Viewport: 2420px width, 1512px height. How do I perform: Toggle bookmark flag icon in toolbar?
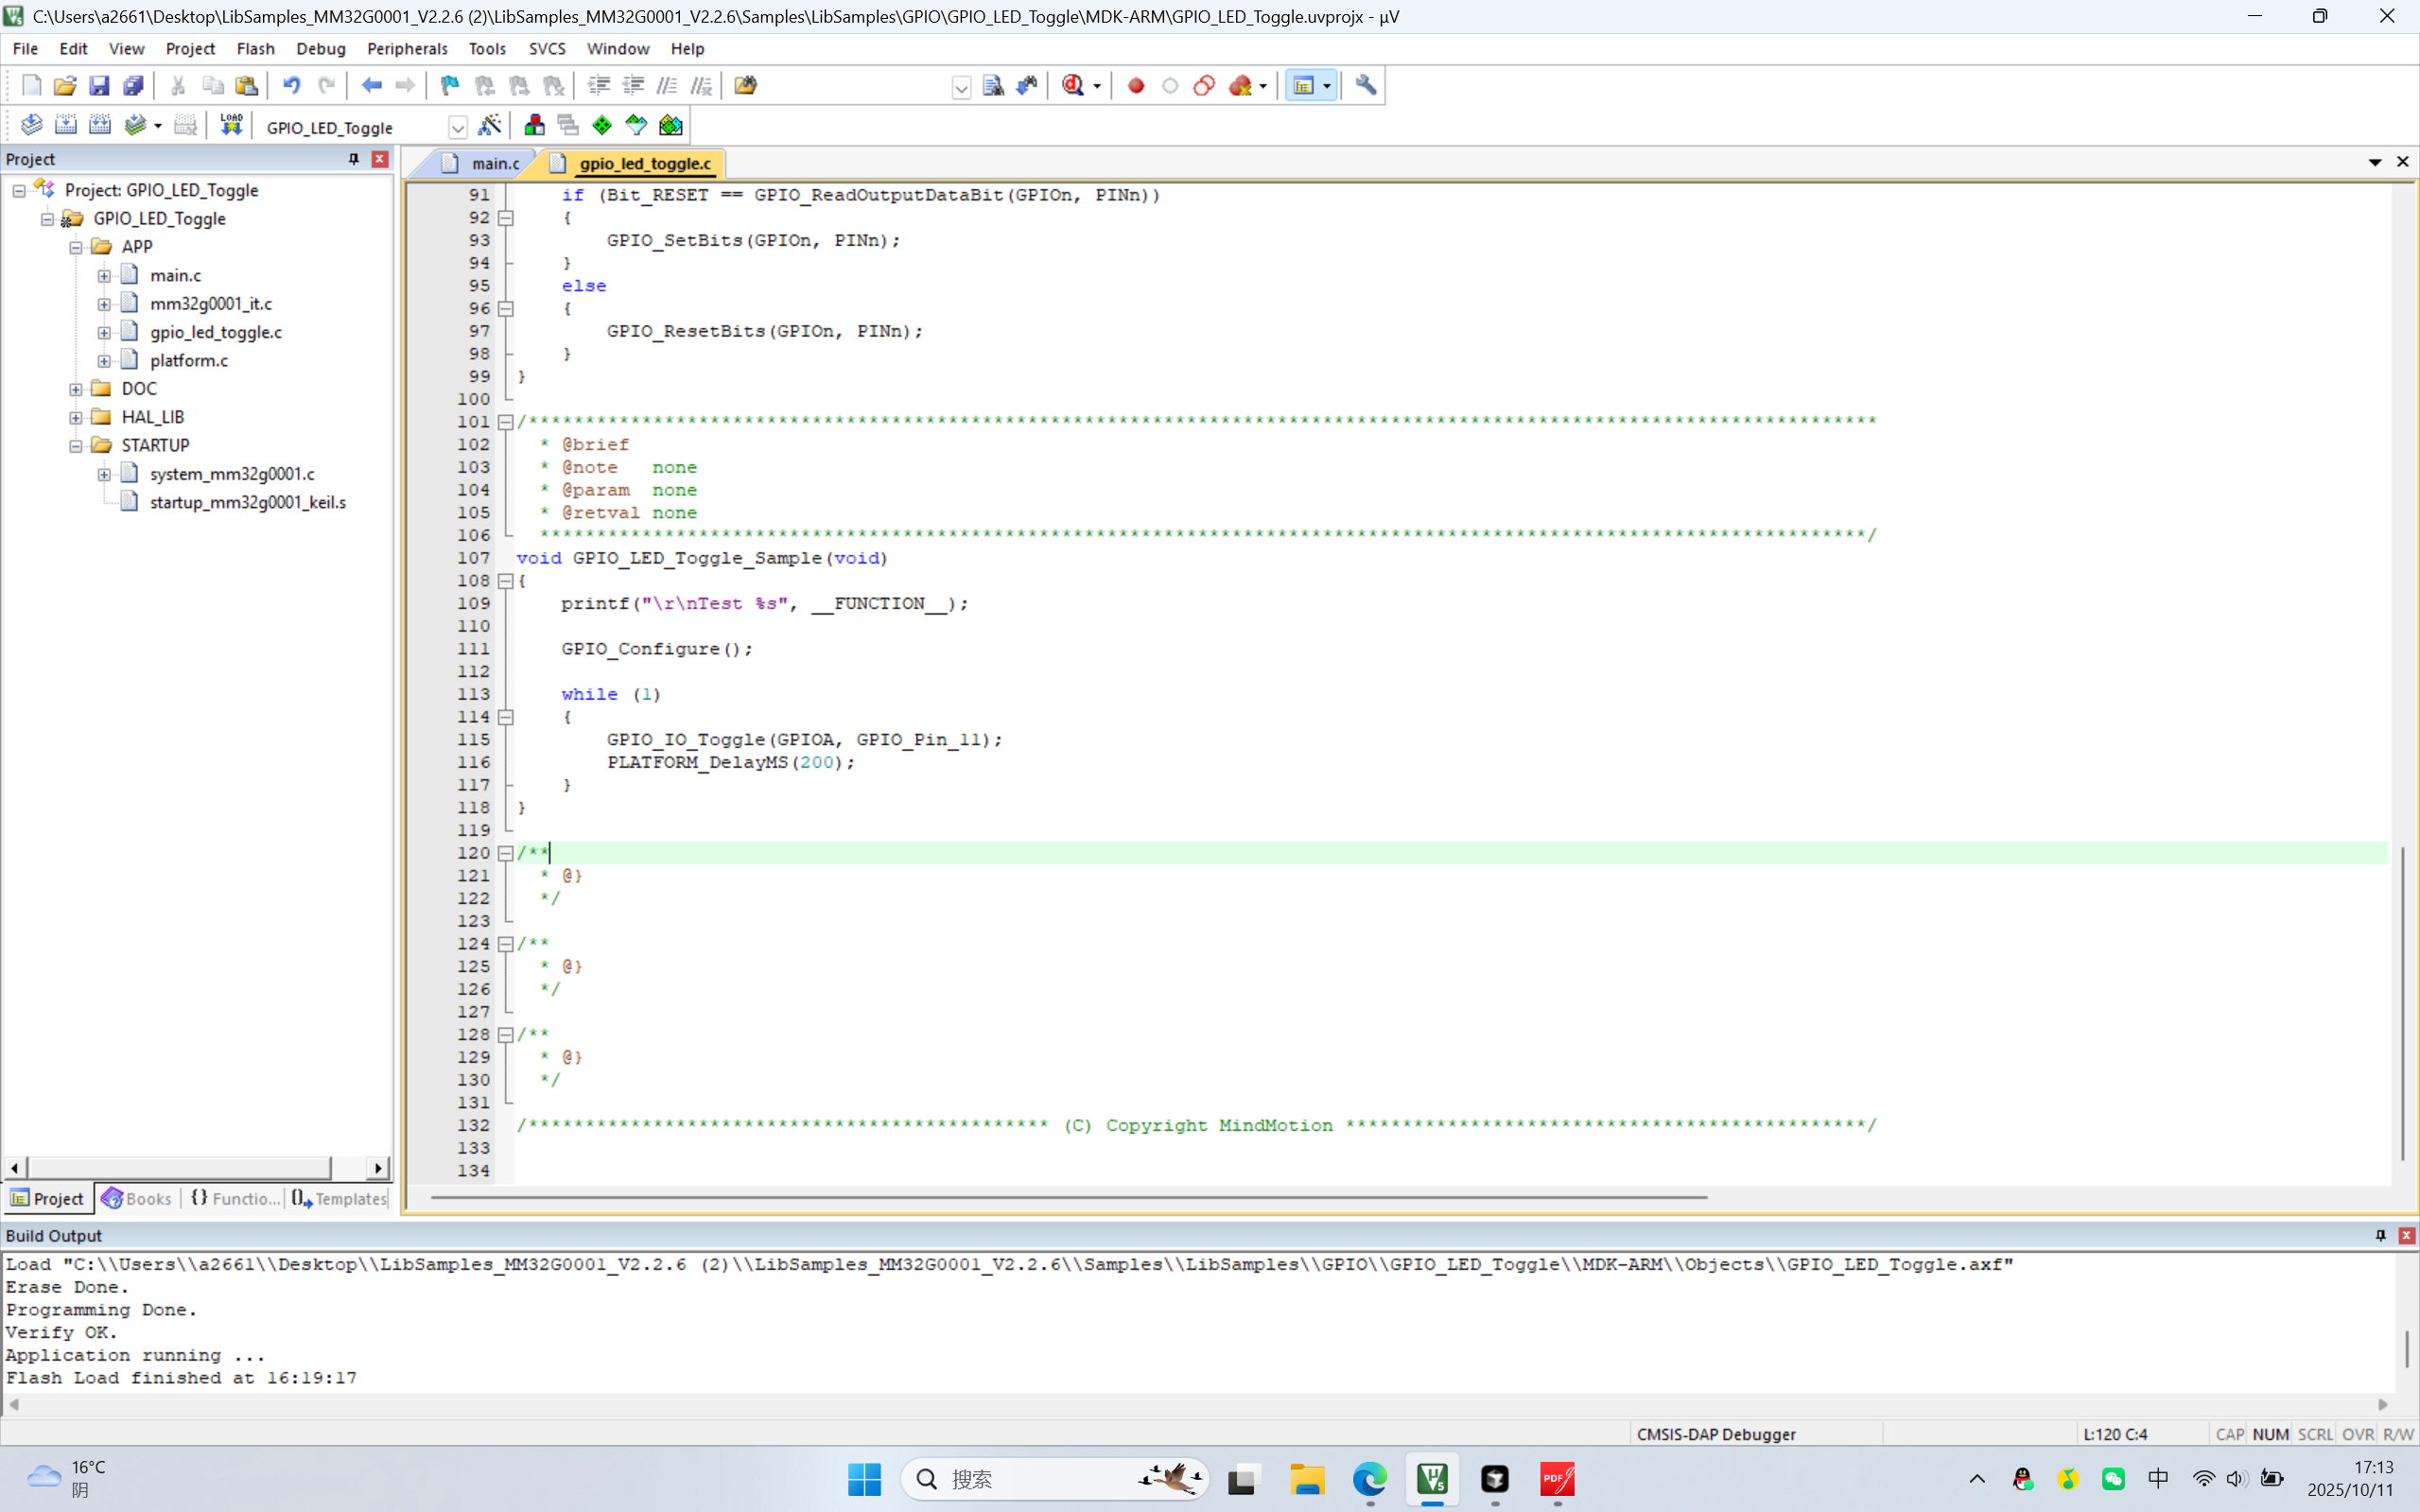450,86
